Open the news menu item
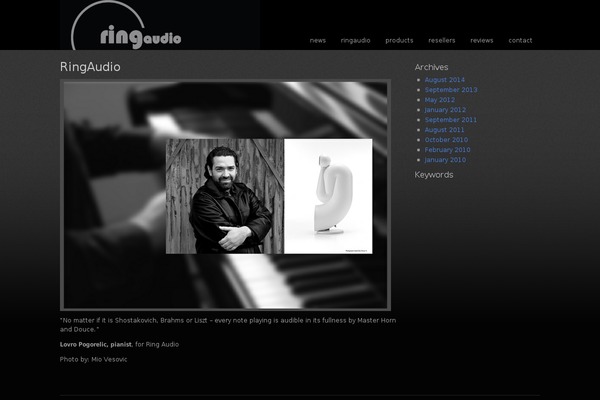Image resolution: width=600 pixels, height=400 pixels. coord(318,40)
